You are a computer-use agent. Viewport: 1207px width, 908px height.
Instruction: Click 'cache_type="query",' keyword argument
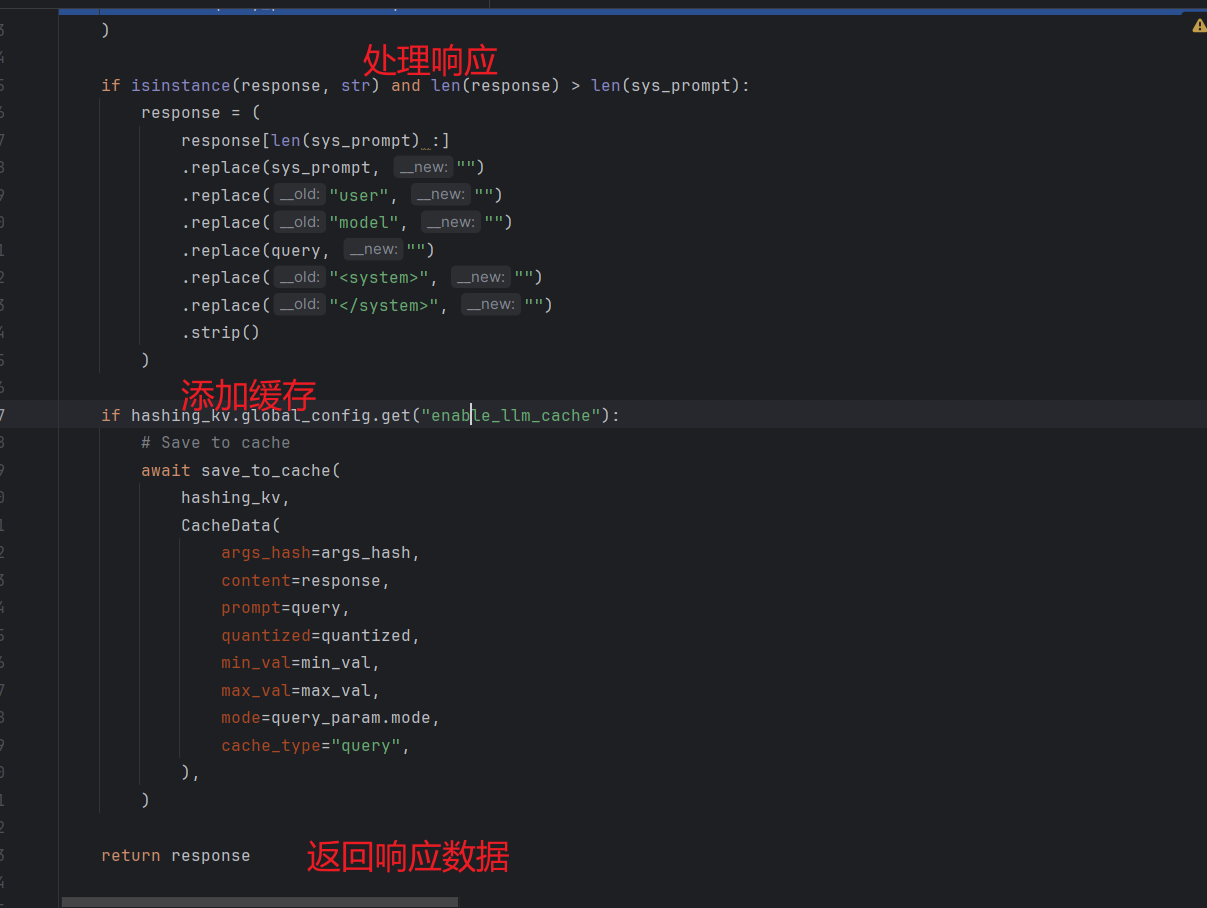click(x=316, y=746)
